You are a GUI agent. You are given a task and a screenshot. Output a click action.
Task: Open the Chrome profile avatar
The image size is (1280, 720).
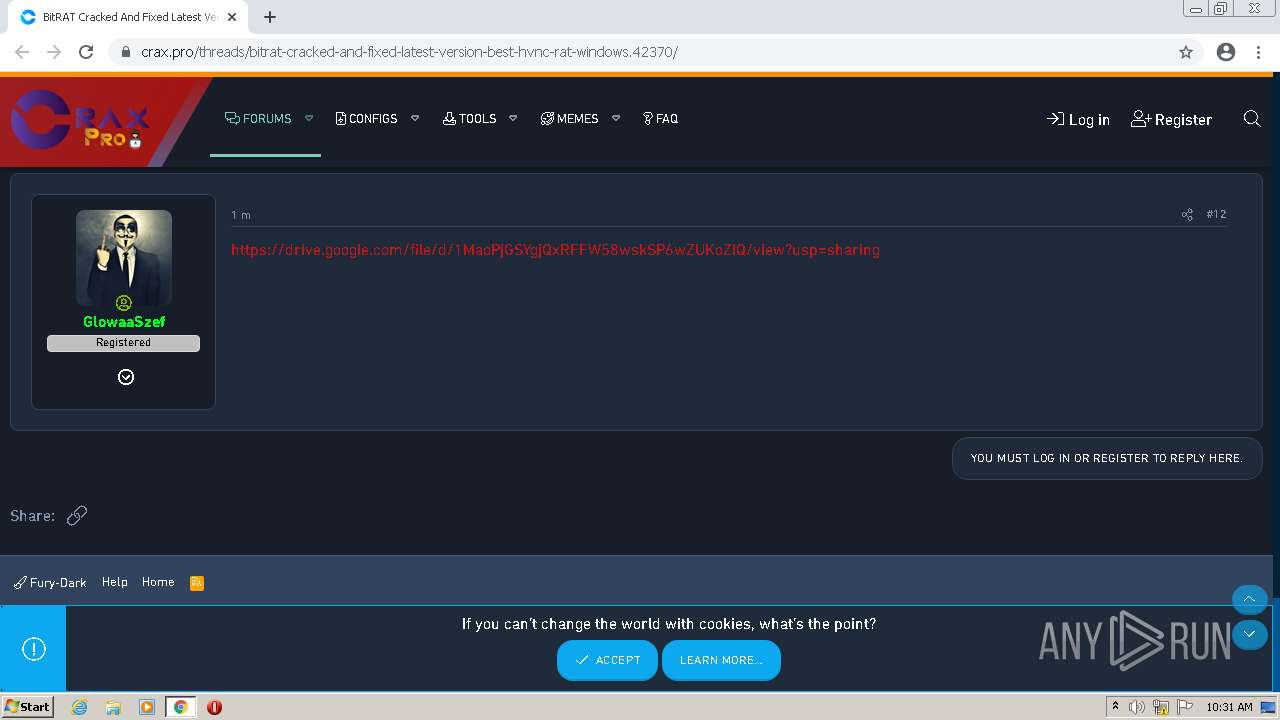[1226, 52]
